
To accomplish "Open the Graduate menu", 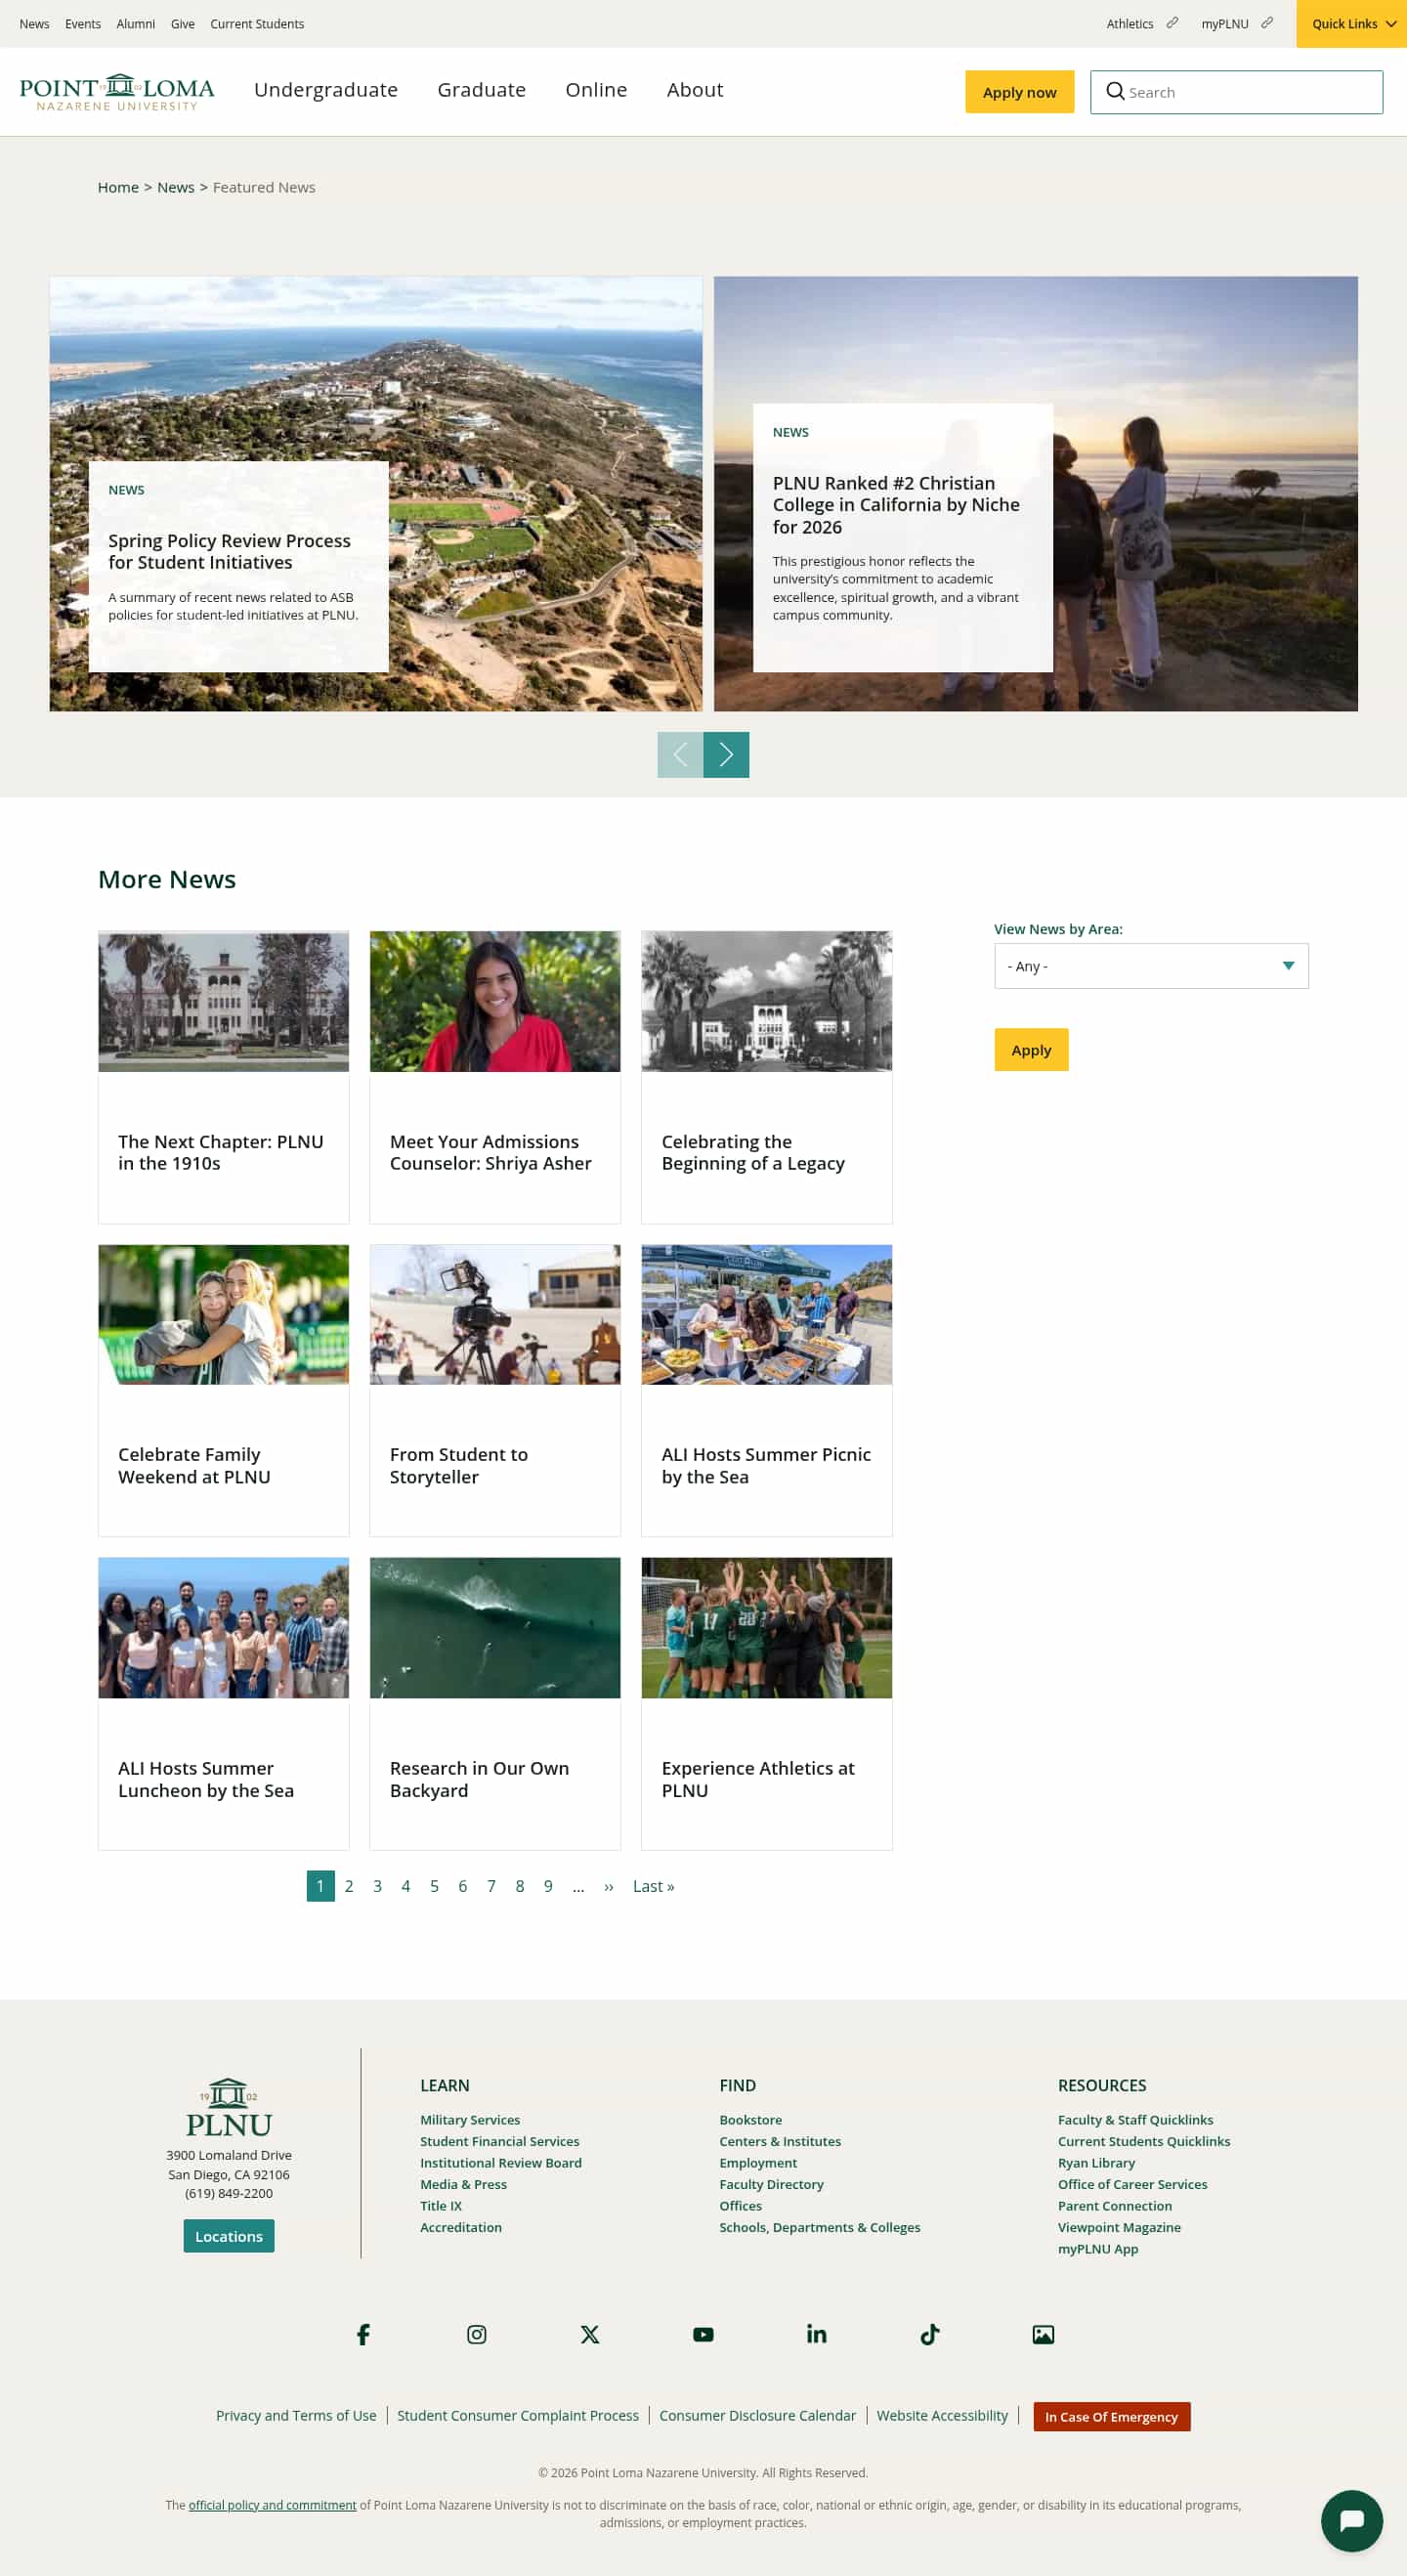I will pos(481,90).
